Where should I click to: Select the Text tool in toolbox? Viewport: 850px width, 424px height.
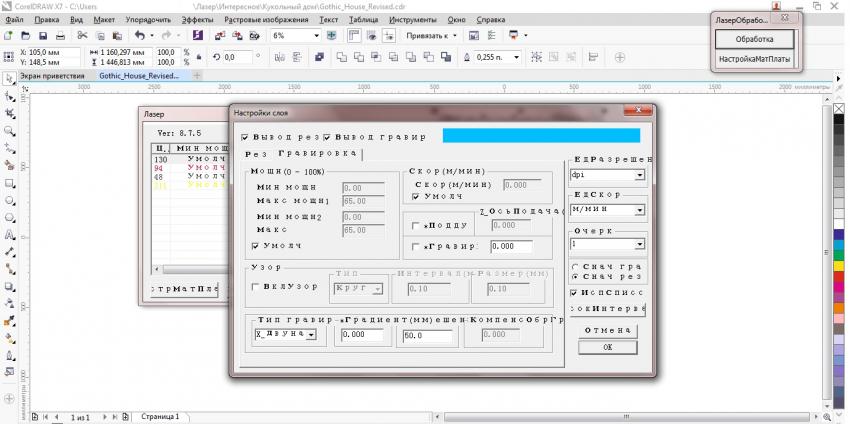[10, 235]
